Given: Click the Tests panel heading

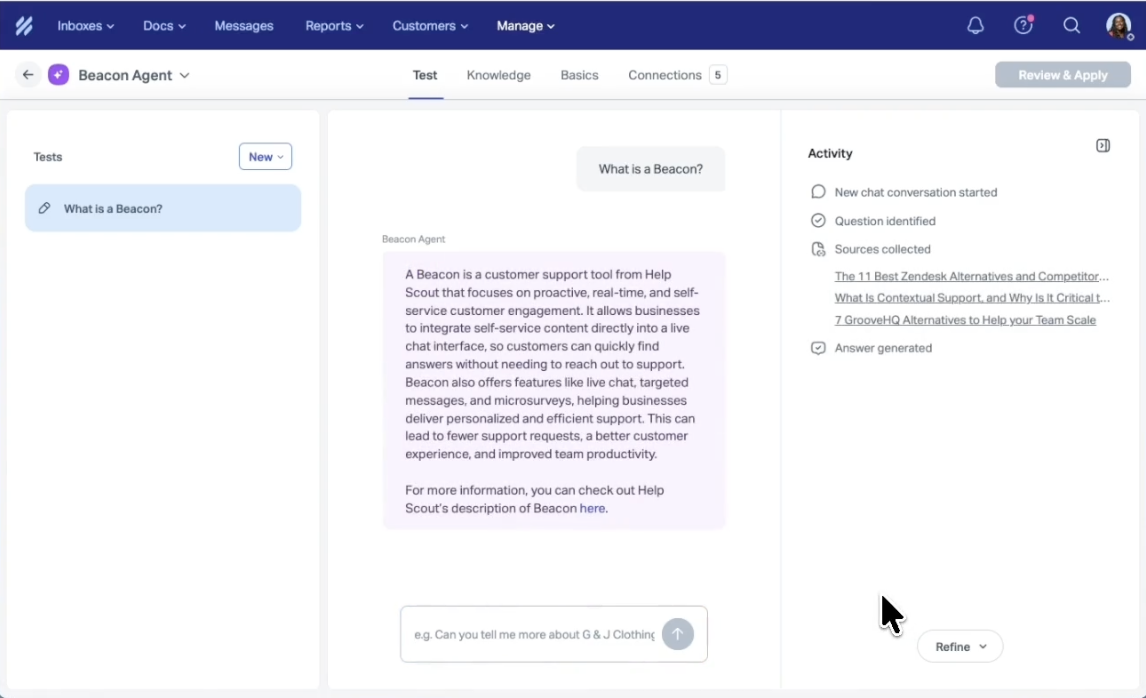Looking at the screenshot, I should coord(48,156).
